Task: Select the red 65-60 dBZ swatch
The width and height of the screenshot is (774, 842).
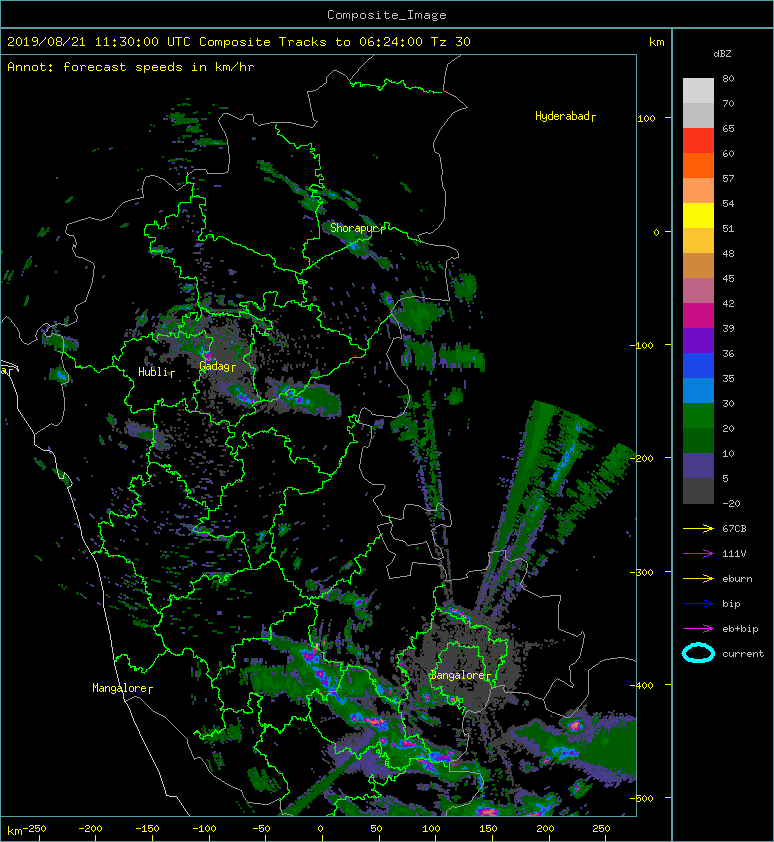Action: point(698,141)
